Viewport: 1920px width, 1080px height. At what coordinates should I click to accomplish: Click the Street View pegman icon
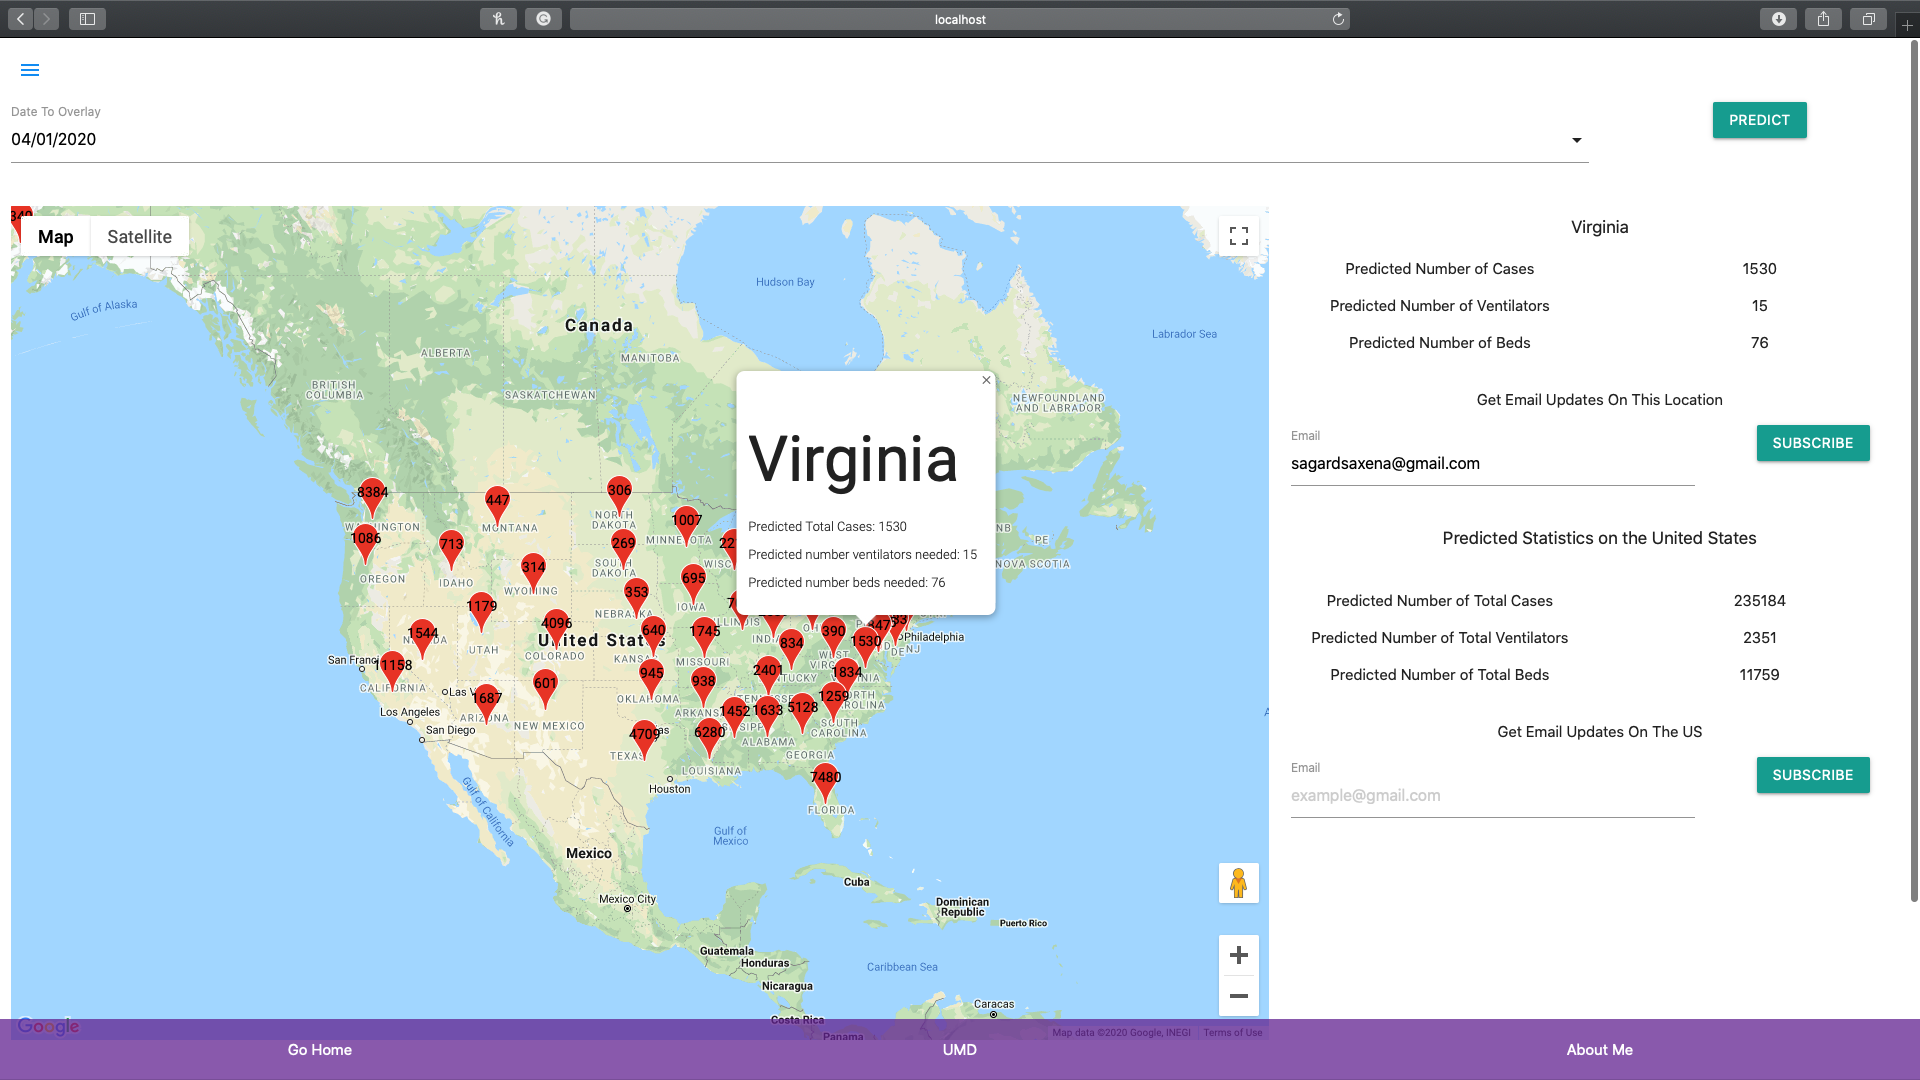click(x=1238, y=883)
